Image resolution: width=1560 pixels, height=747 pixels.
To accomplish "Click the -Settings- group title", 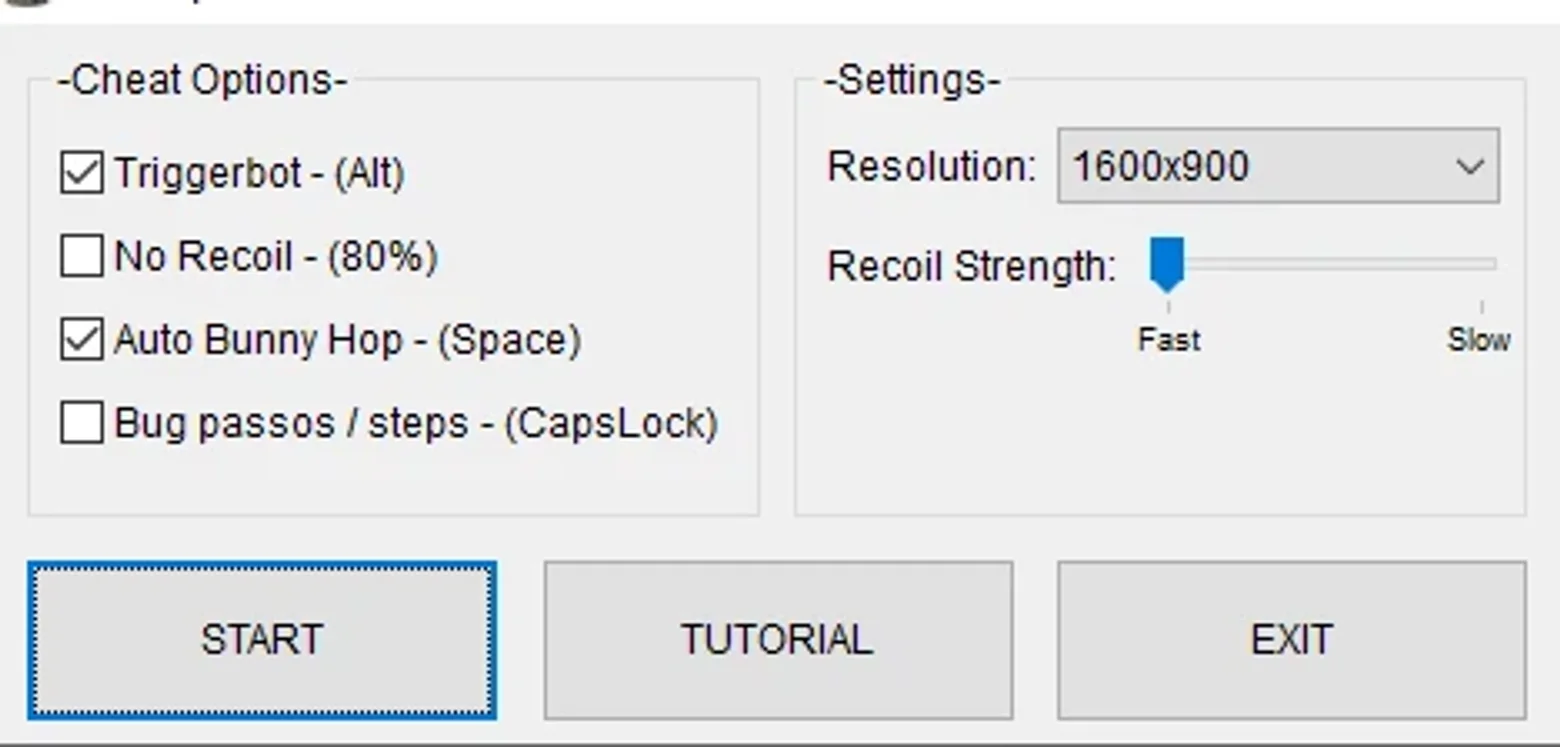I will click(912, 80).
